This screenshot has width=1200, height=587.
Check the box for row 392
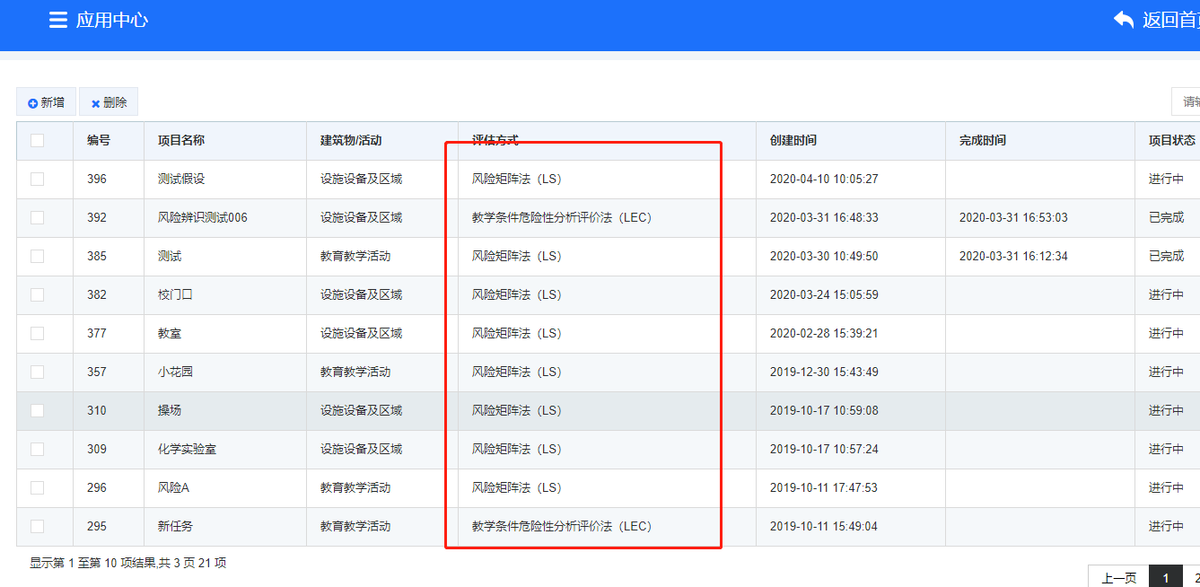[x=37, y=217]
